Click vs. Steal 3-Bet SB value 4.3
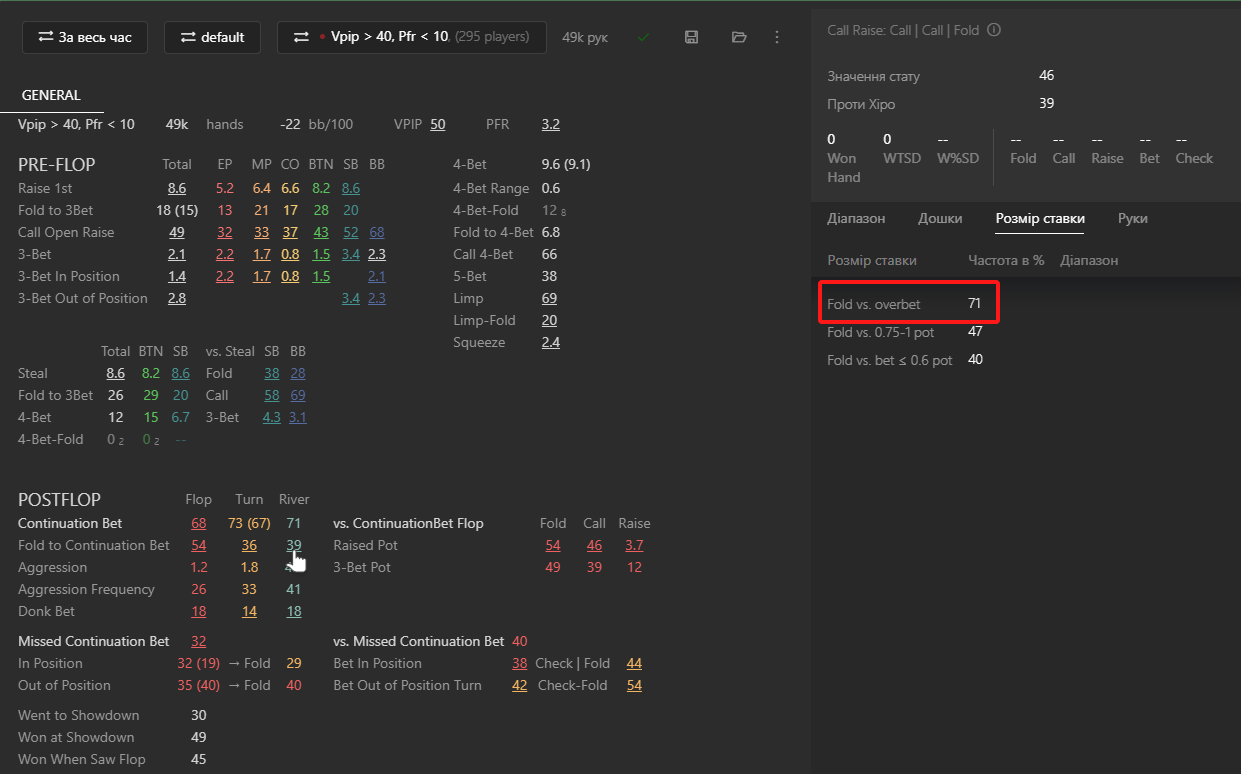Image resolution: width=1241 pixels, height=774 pixels. (271, 417)
